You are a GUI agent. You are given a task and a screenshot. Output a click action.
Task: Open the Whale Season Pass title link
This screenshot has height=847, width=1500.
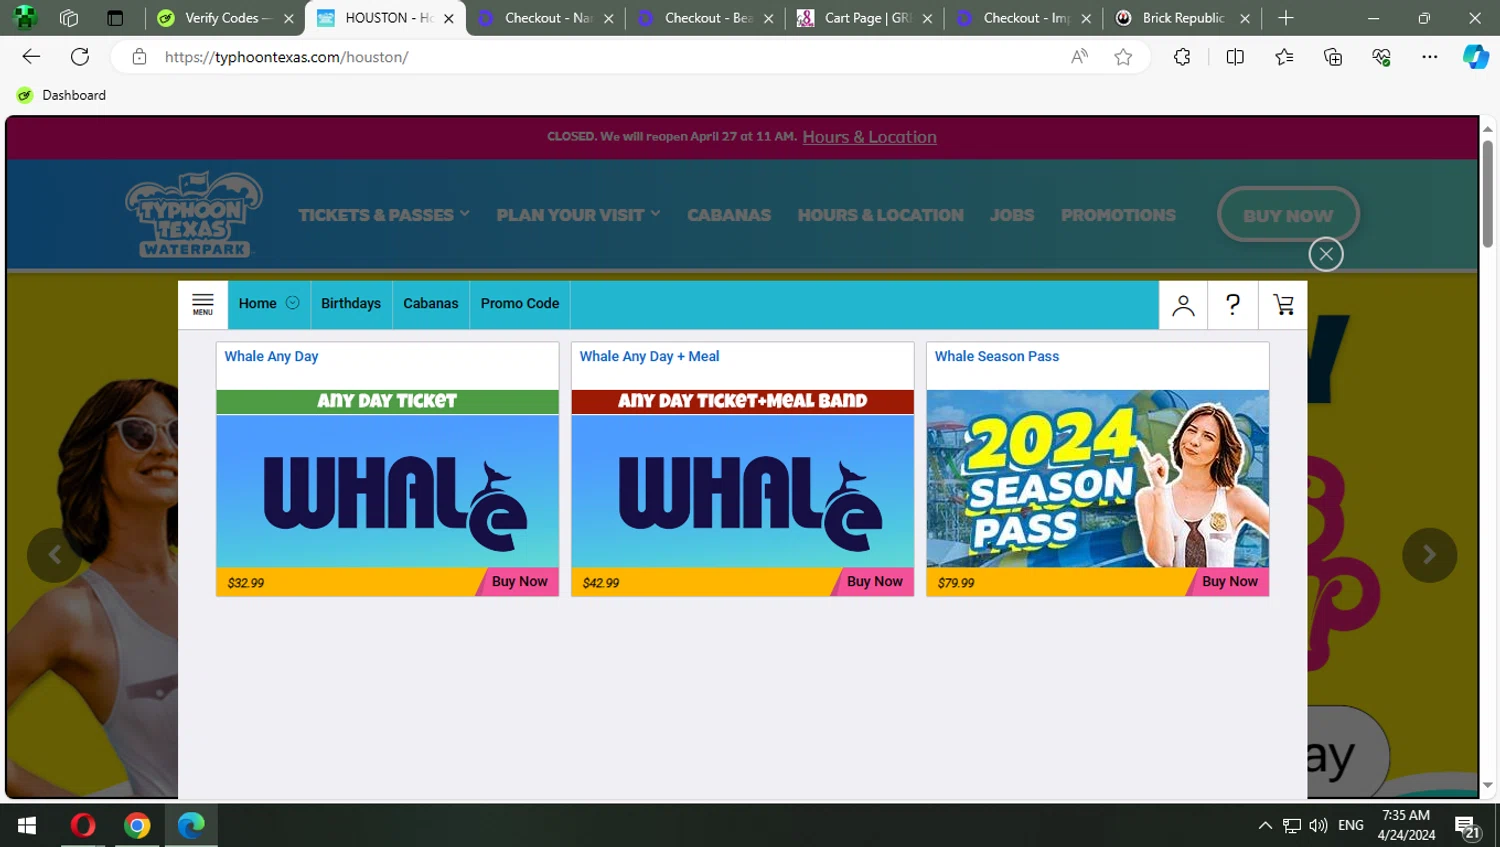click(x=996, y=356)
